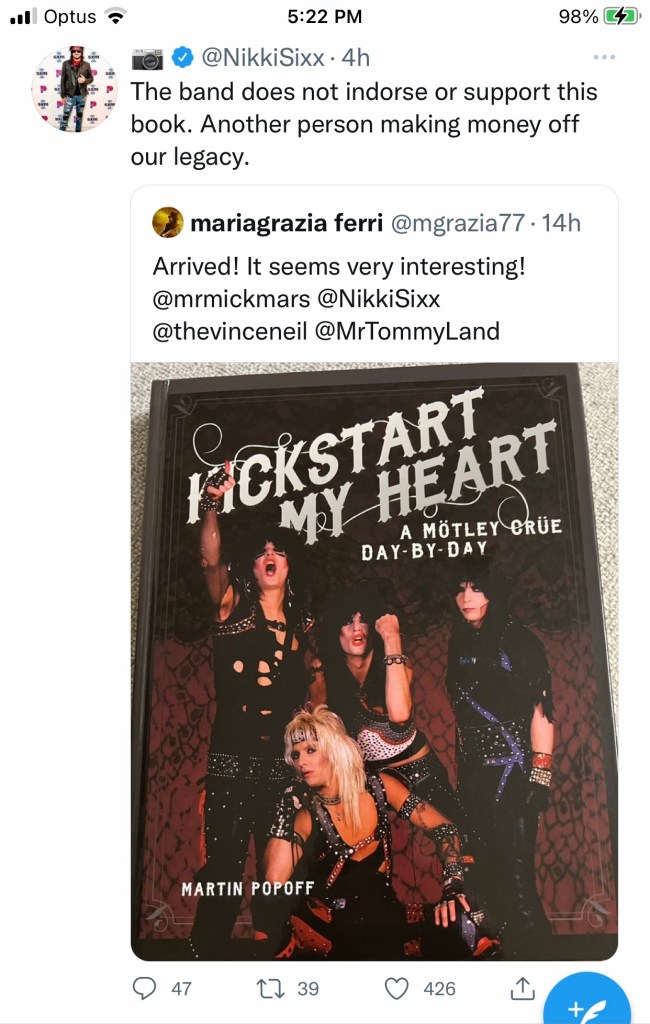Tap the @thevinceneil mention
The width and height of the screenshot is (650, 1024).
(229, 331)
